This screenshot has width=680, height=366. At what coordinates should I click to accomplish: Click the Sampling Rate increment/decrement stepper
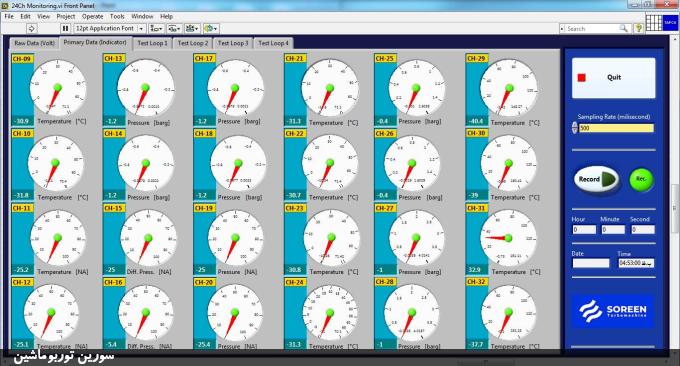tap(575, 128)
